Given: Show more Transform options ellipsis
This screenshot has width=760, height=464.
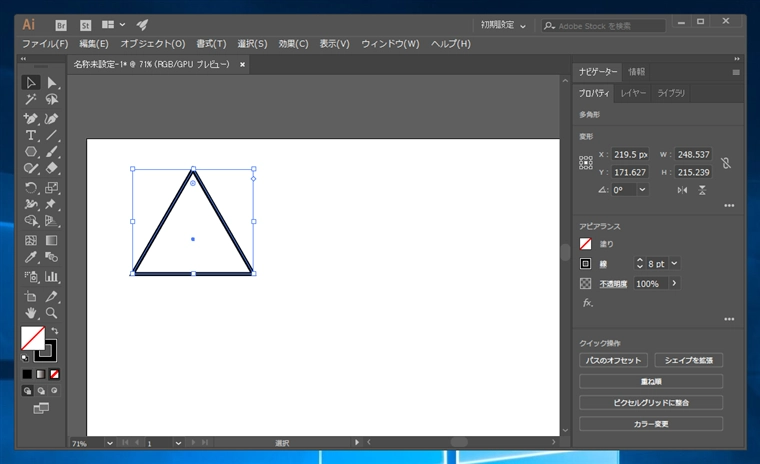Looking at the screenshot, I should coord(729,206).
